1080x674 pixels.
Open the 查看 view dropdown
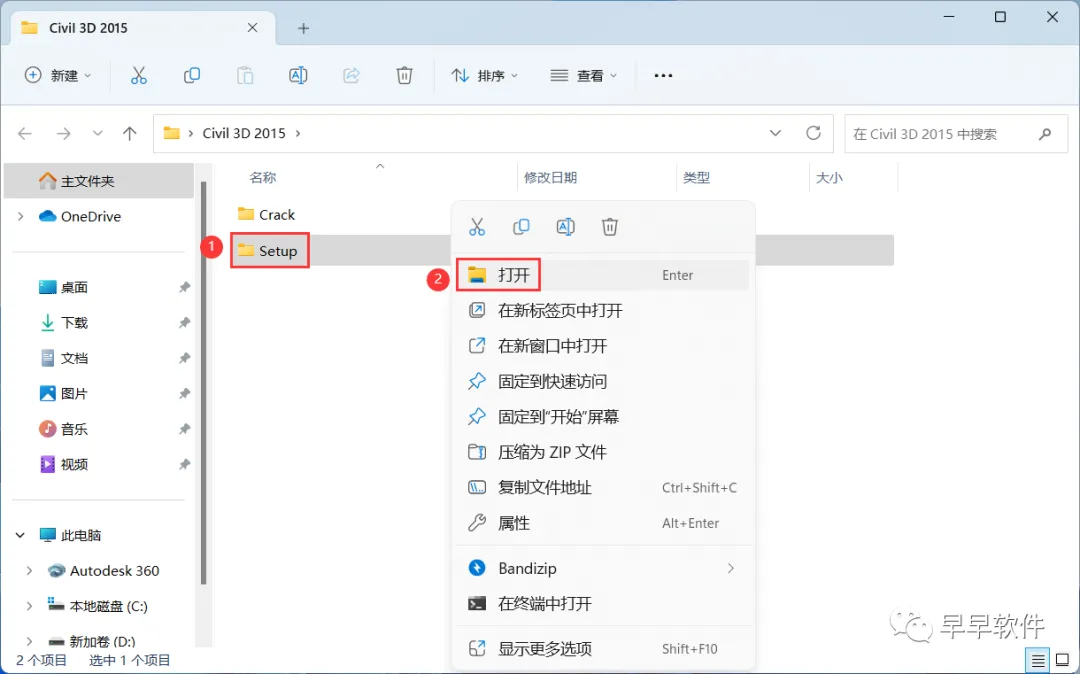(x=583, y=75)
